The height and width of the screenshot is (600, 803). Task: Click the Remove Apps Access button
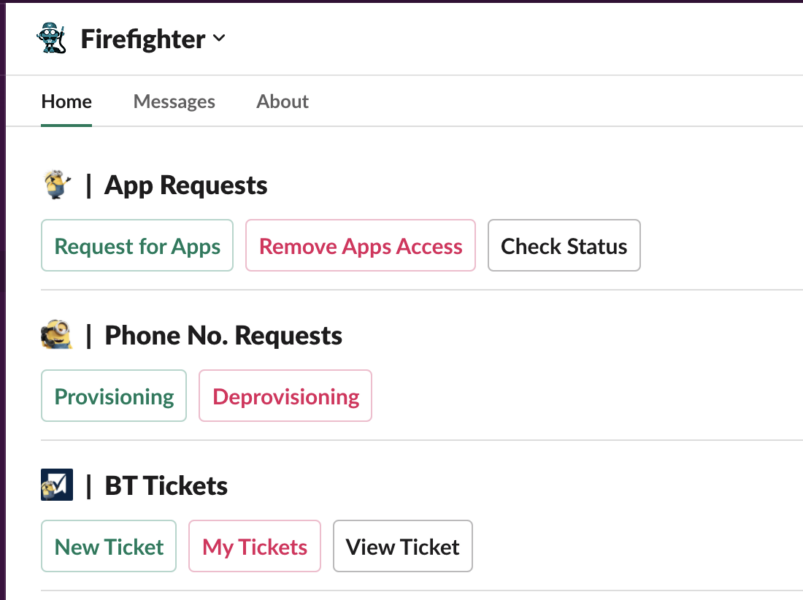[360, 246]
